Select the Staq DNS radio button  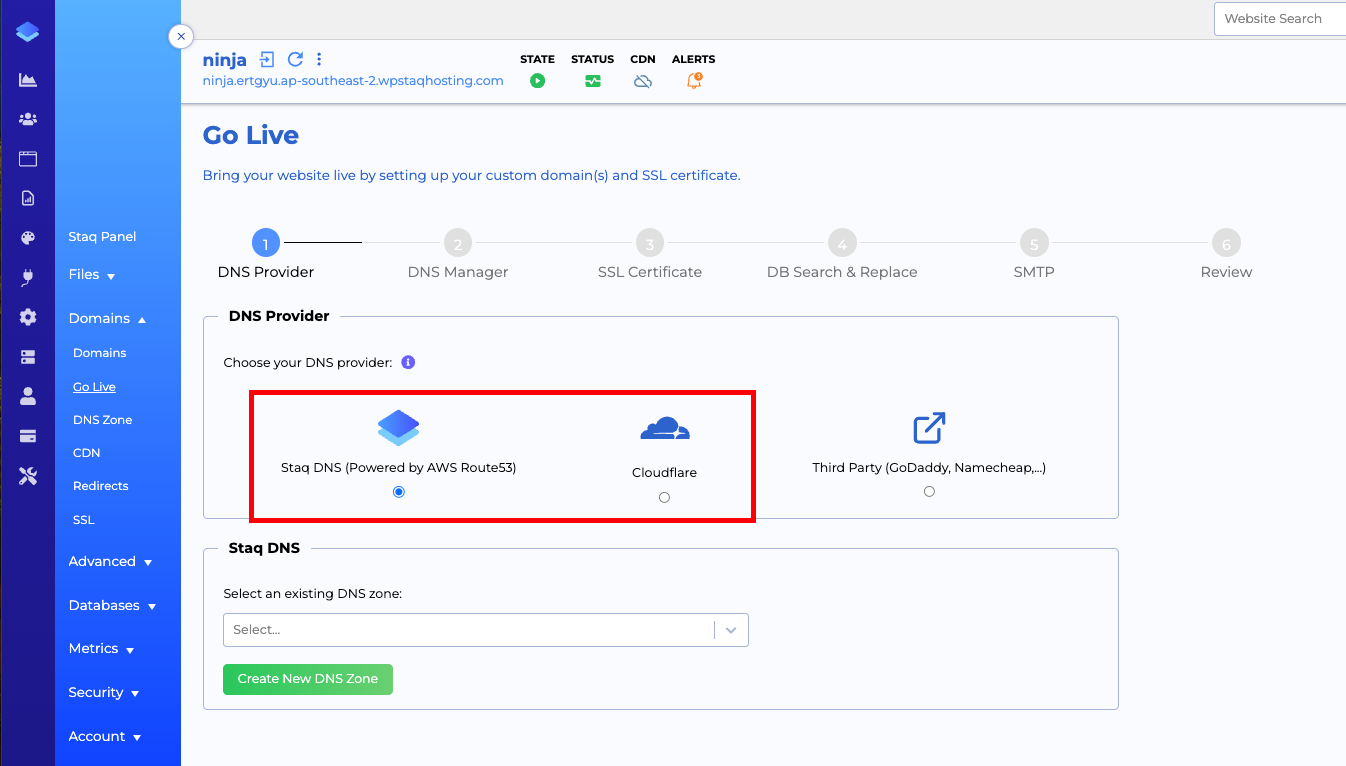pos(399,492)
